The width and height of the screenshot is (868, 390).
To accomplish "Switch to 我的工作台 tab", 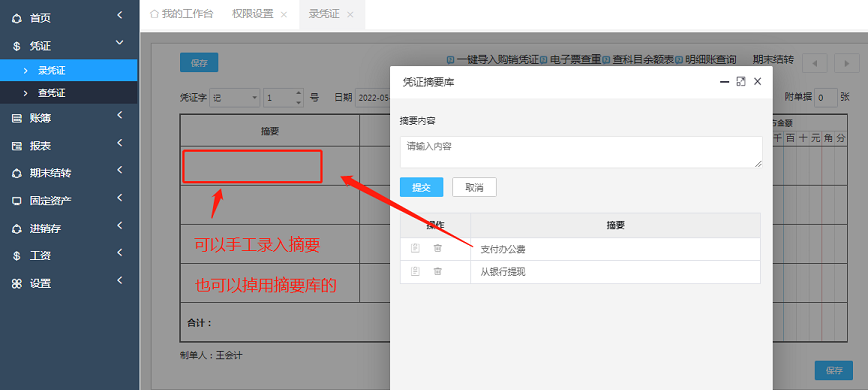I will tap(181, 14).
